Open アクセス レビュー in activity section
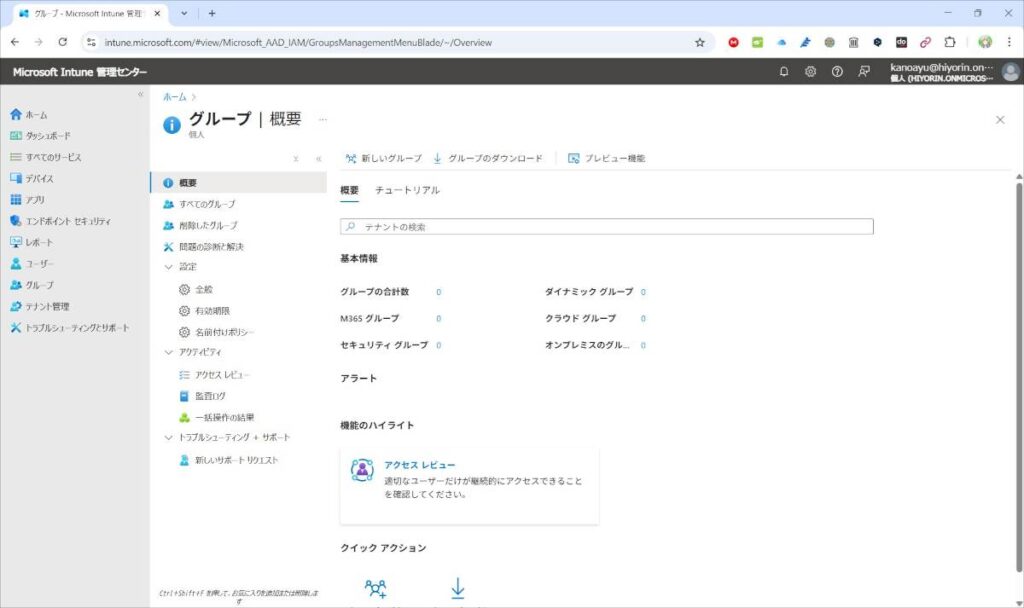1024x608 pixels. pos(214,375)
